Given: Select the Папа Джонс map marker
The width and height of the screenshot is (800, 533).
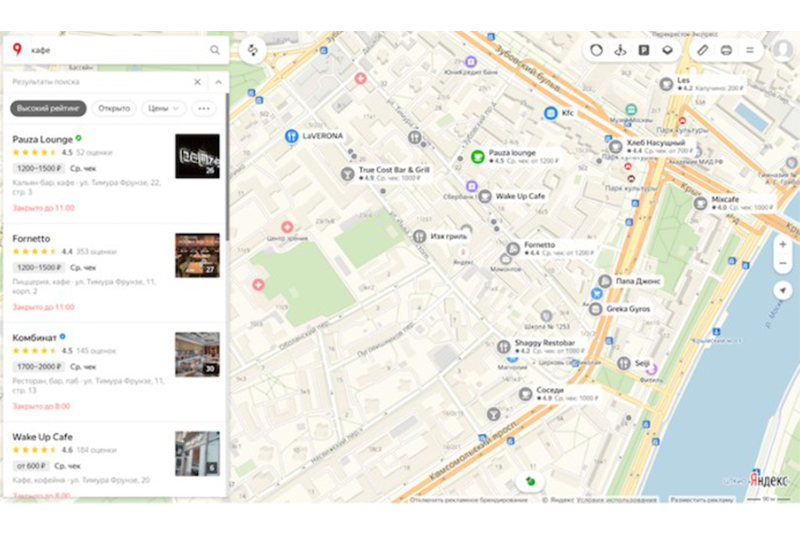Looking at the screenshot, I should 605,281.
